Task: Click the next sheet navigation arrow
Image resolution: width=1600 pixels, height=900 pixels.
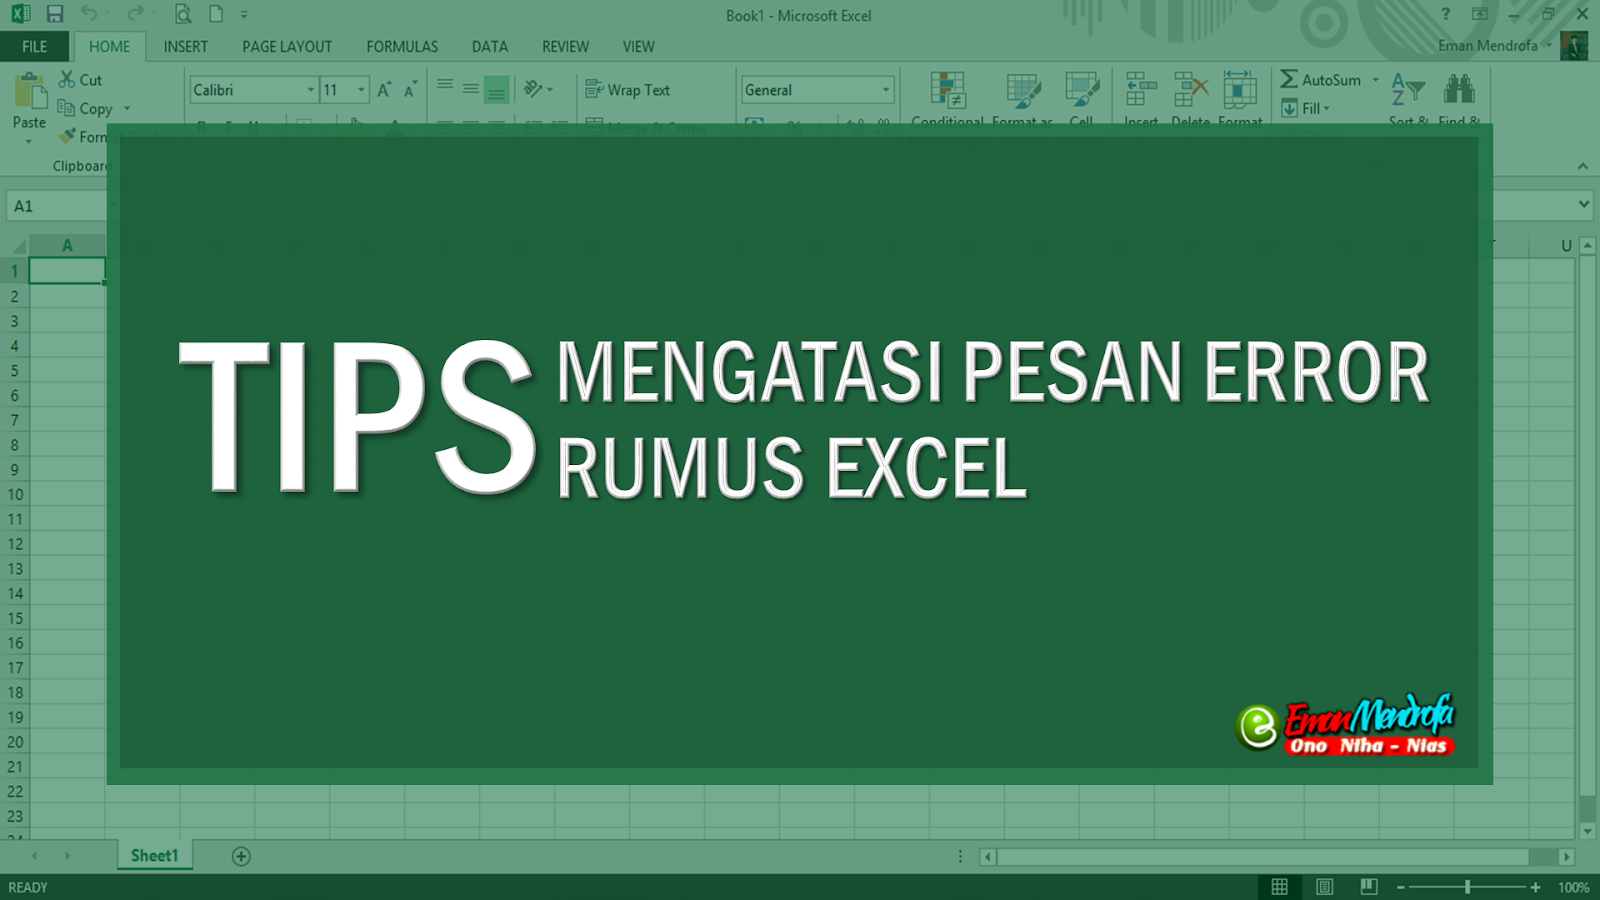Action: click(68, 856)
